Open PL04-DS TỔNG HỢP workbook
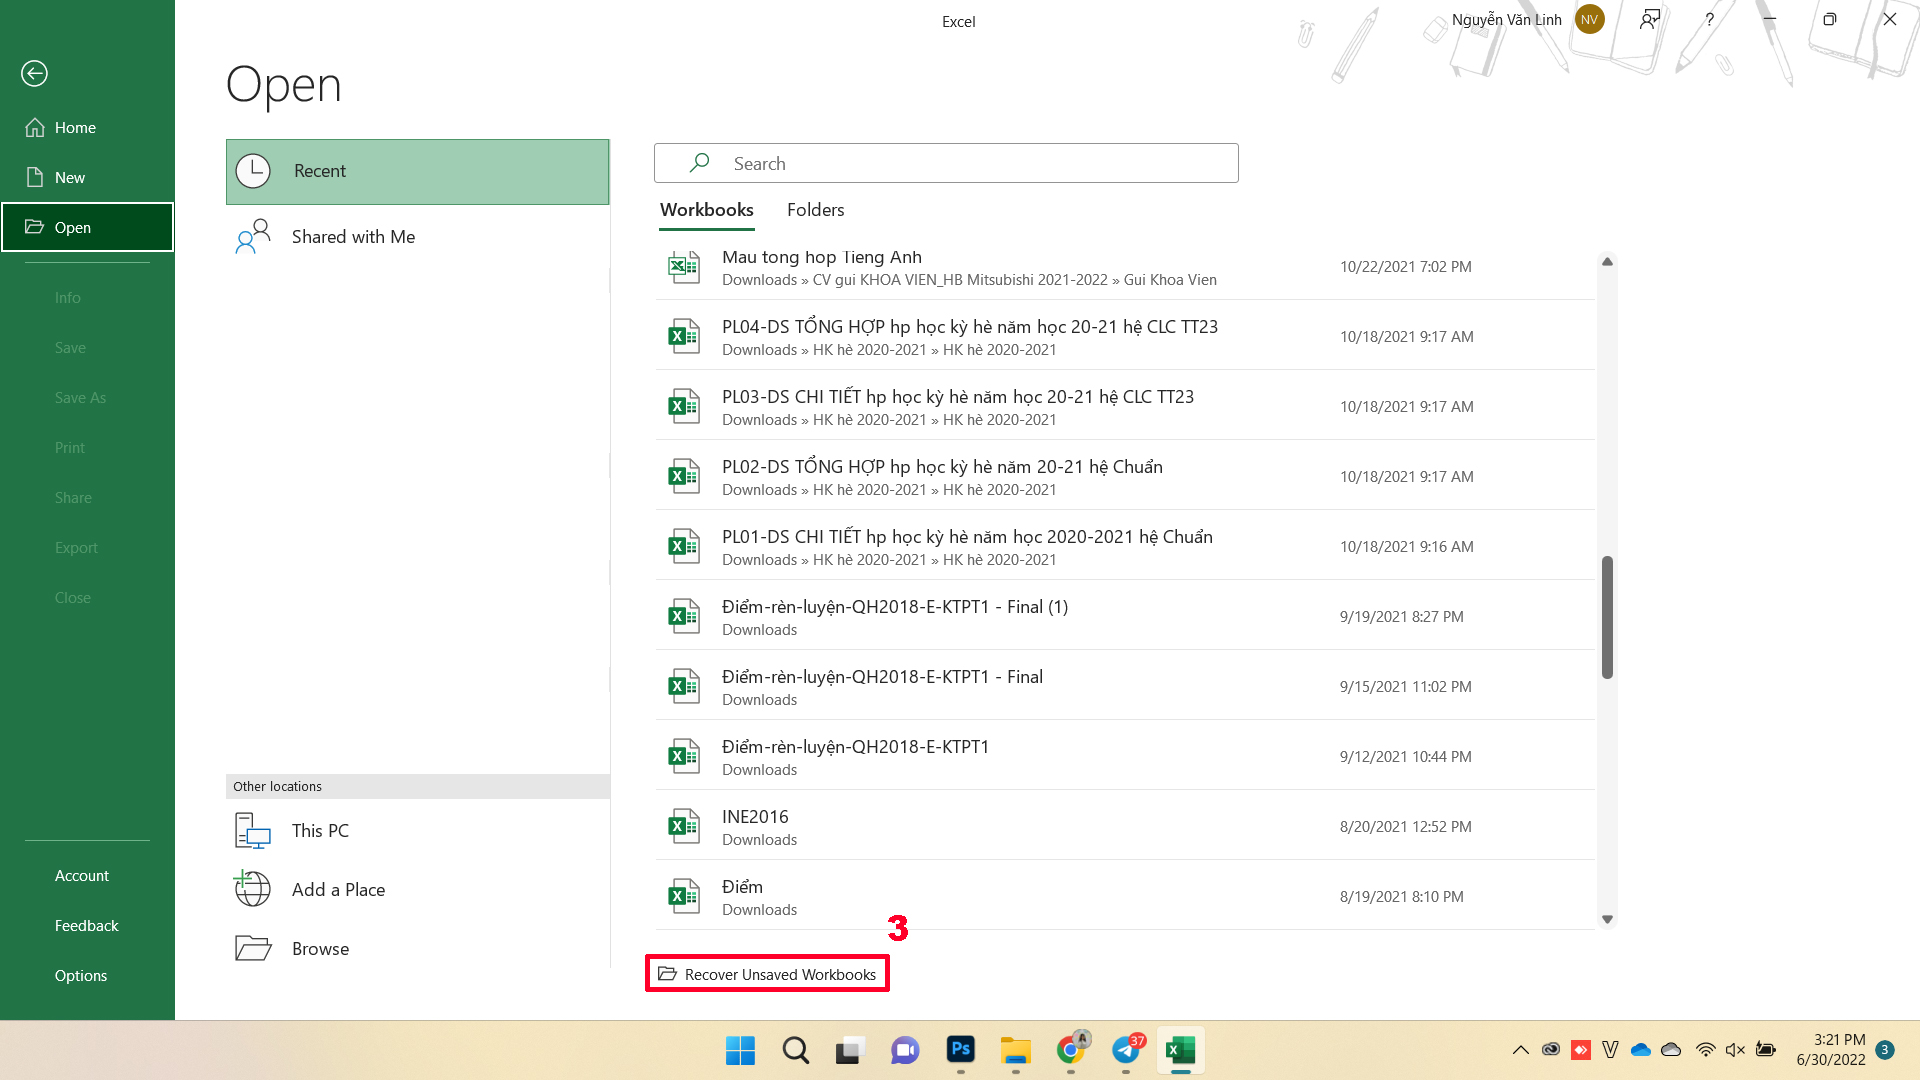 pos(1125,336)
